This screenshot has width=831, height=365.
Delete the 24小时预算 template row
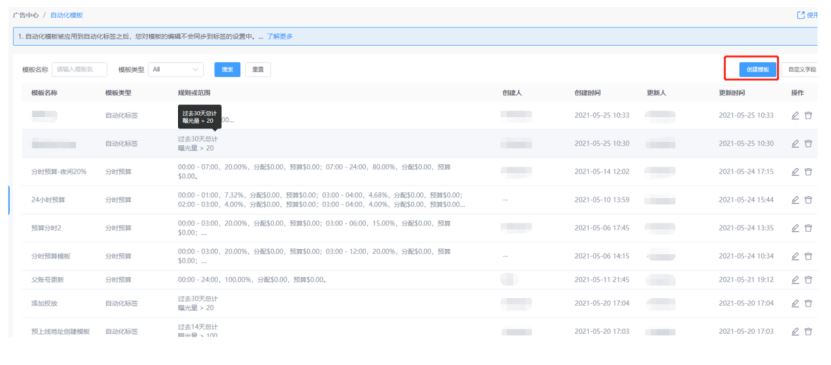(808, 200)
